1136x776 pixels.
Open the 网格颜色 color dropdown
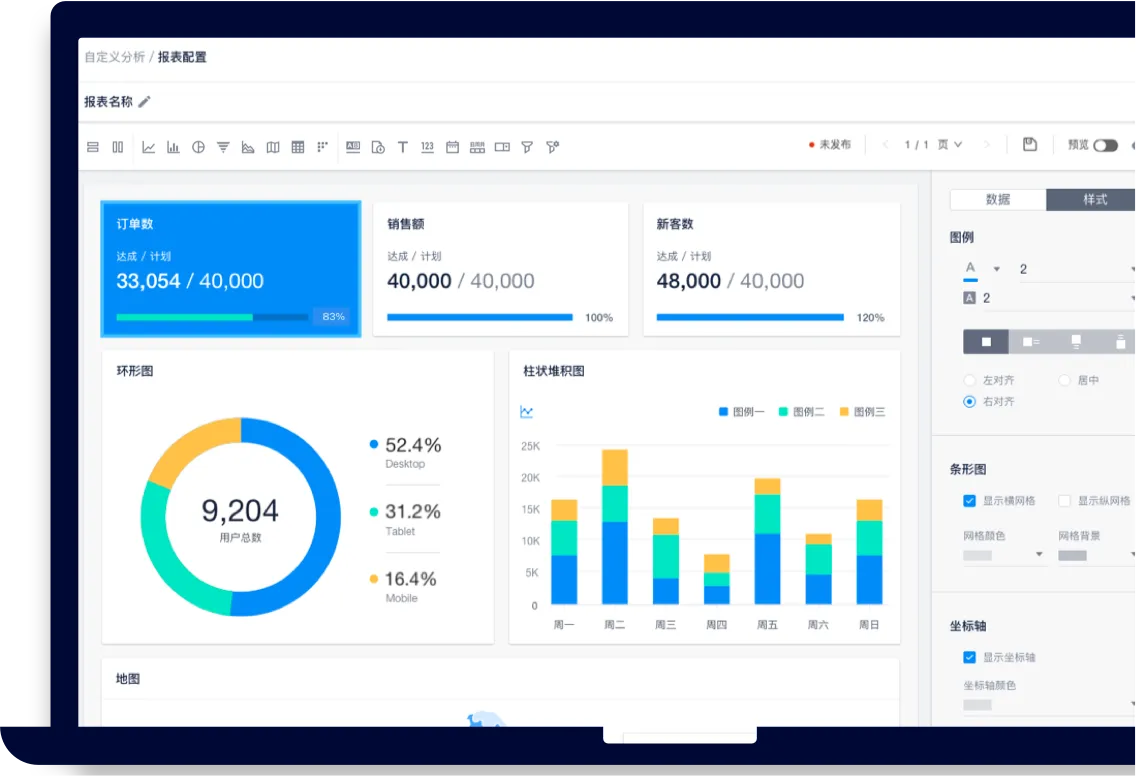(x=1003, y=555)
